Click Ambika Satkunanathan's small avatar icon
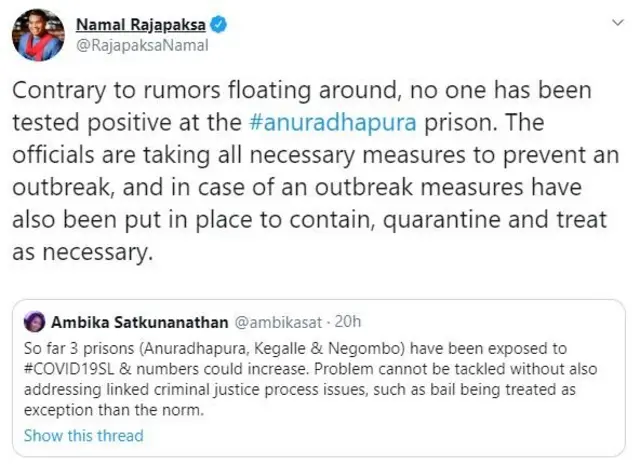 pos(35,324)
